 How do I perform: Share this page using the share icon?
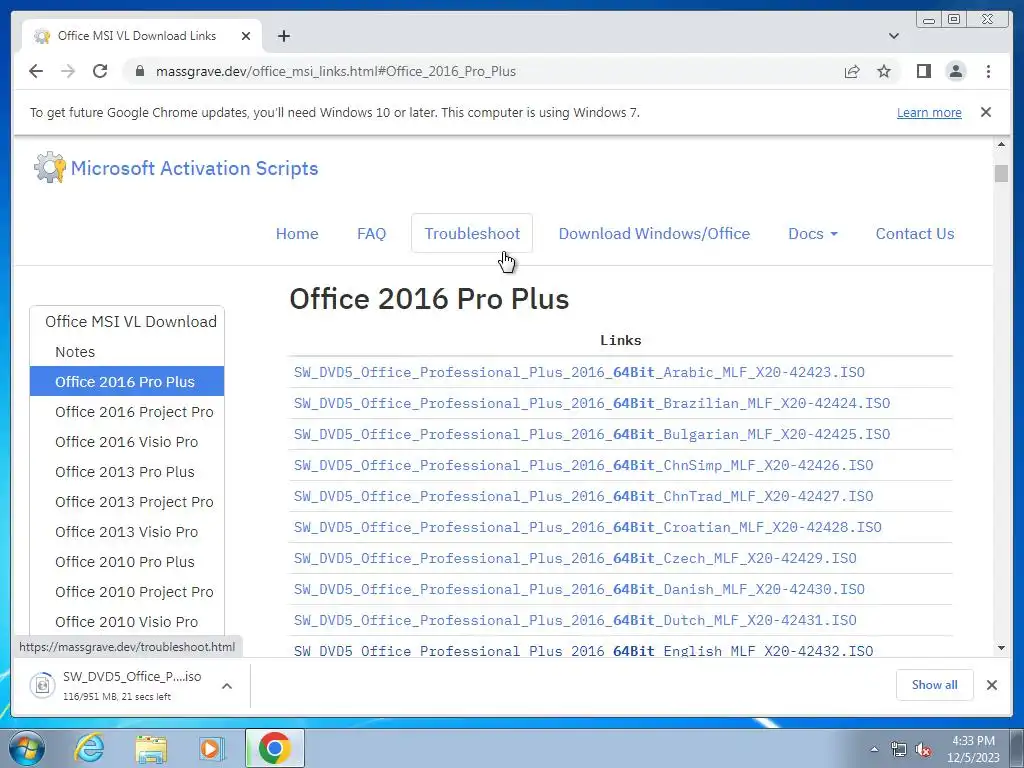point(852,71)
